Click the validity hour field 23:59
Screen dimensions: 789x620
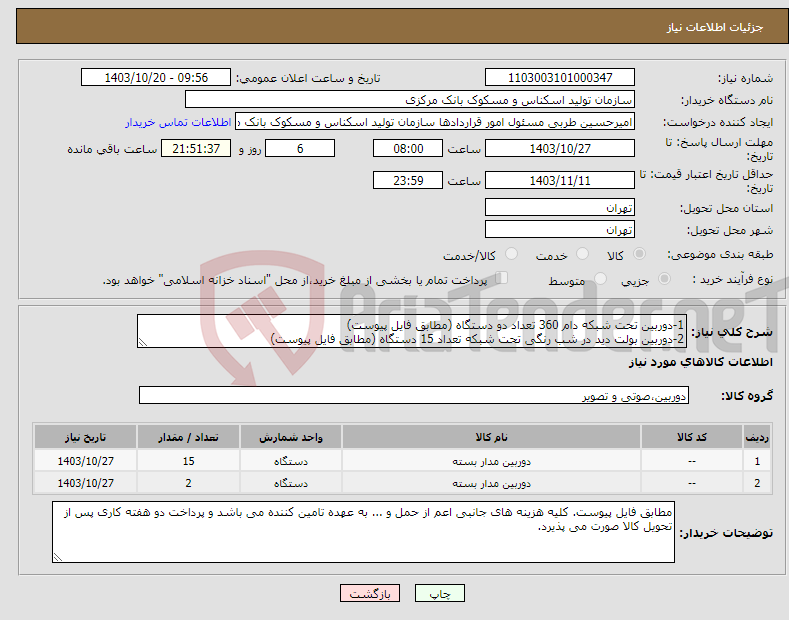click(408, 180)
